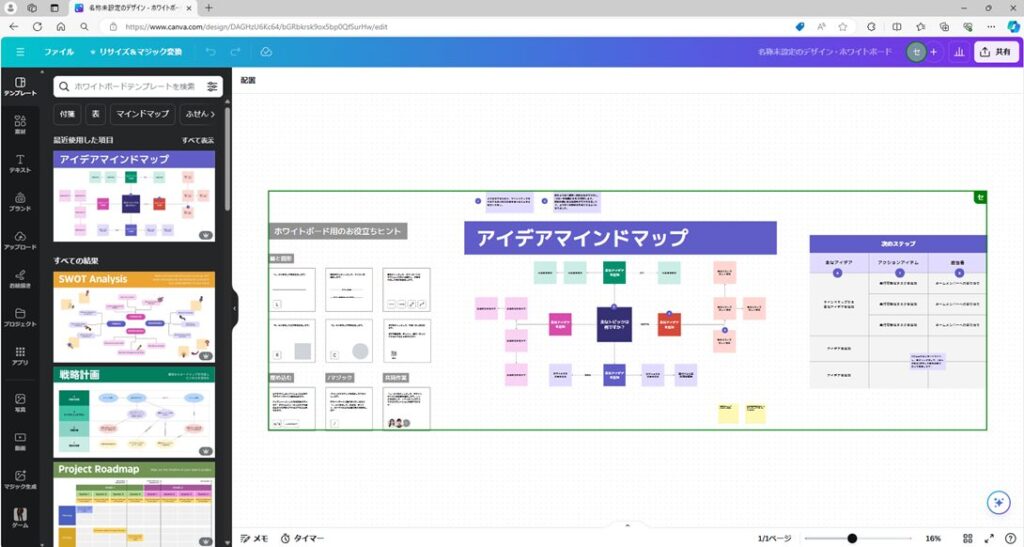
Task: Open リサイズ＆マジック変換 menu
Action: [136, 51]
